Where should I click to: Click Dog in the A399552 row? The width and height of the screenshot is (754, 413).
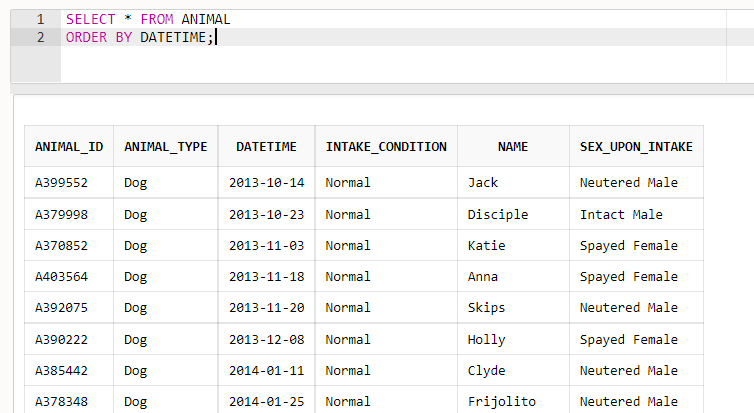pos(136,183)
